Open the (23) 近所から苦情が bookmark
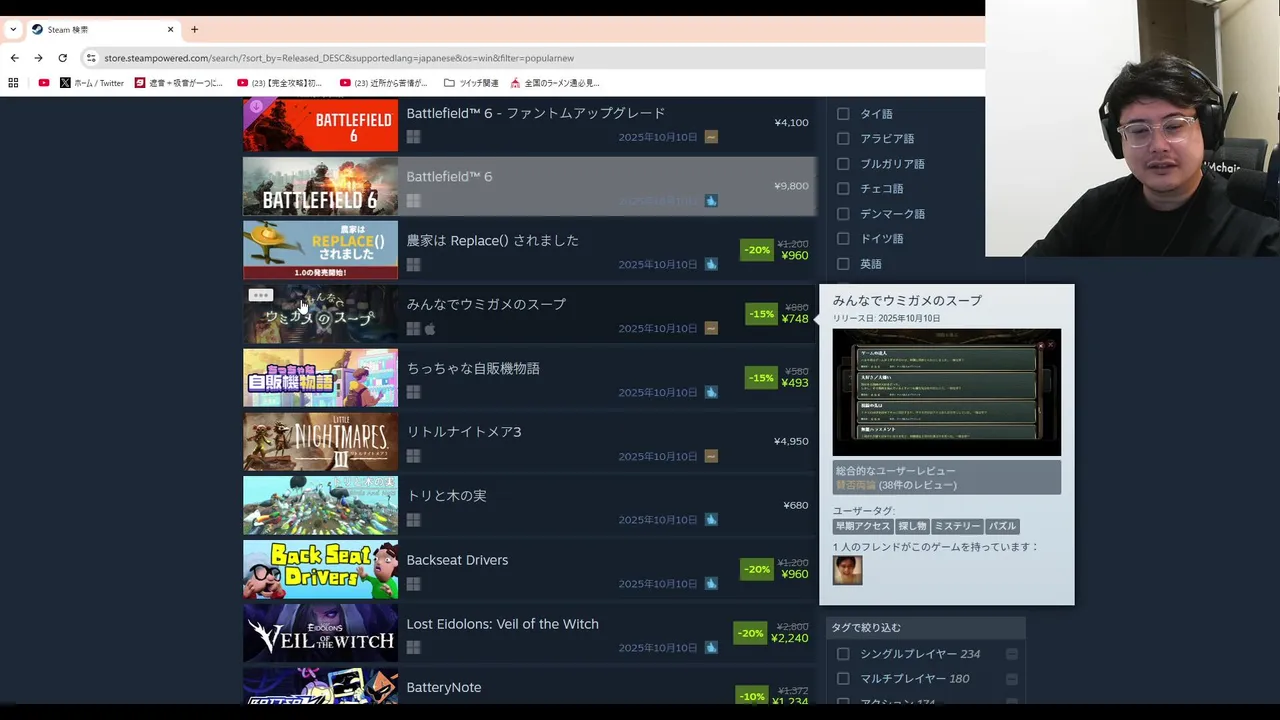 coord(383,83)
